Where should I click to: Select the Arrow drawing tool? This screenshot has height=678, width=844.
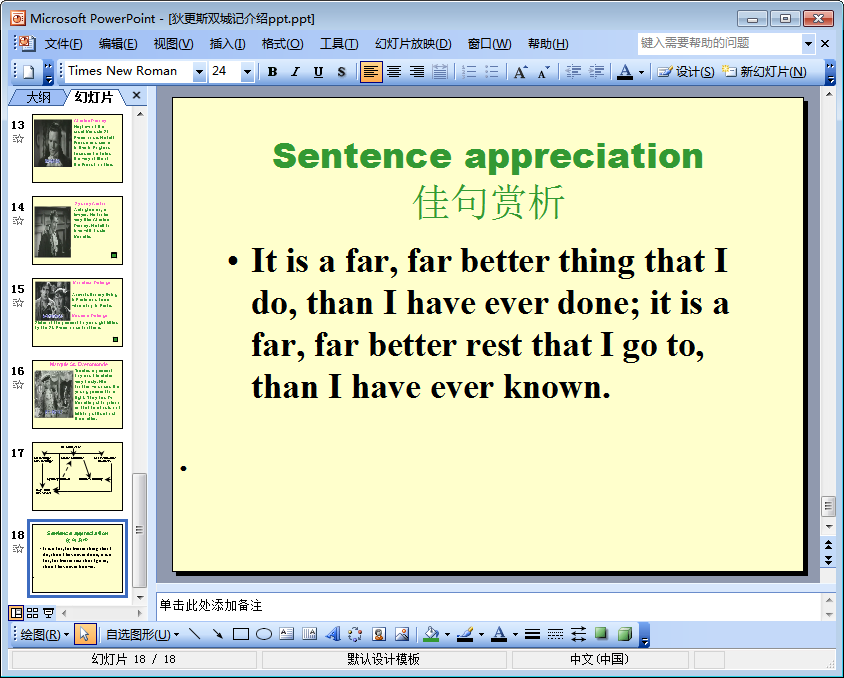point(217,634)
